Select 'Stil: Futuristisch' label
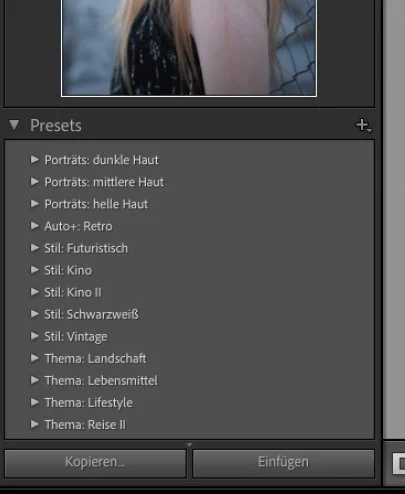405x494 pixels. 86,248
